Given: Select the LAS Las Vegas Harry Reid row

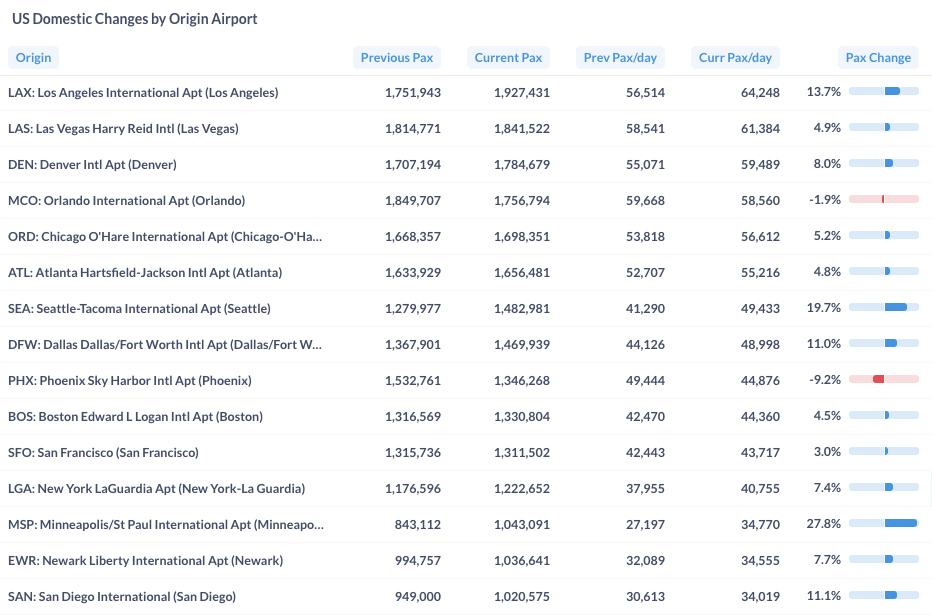Looking at the screenshot, I should coord(466,128).
